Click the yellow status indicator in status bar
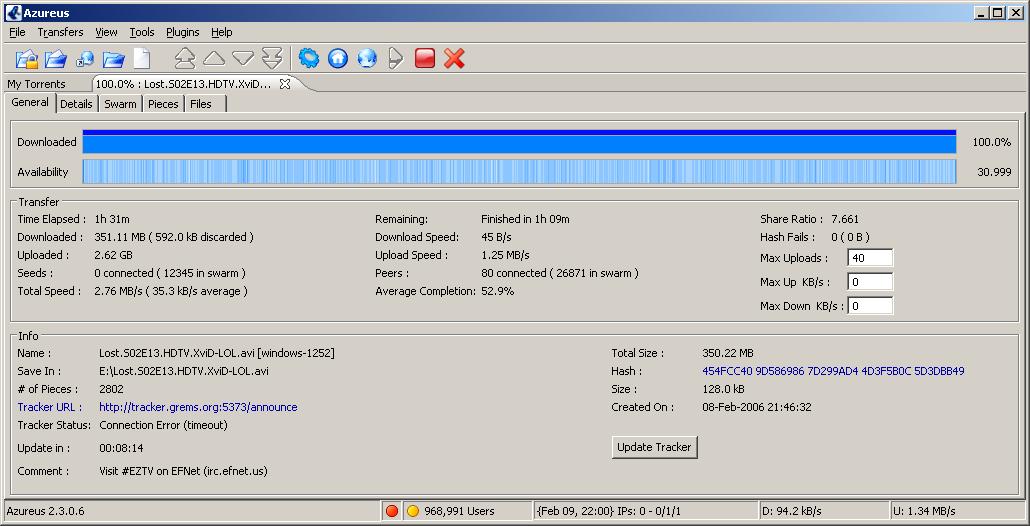This screenshot has height=526, width=1030. click(x=413, y=511)
